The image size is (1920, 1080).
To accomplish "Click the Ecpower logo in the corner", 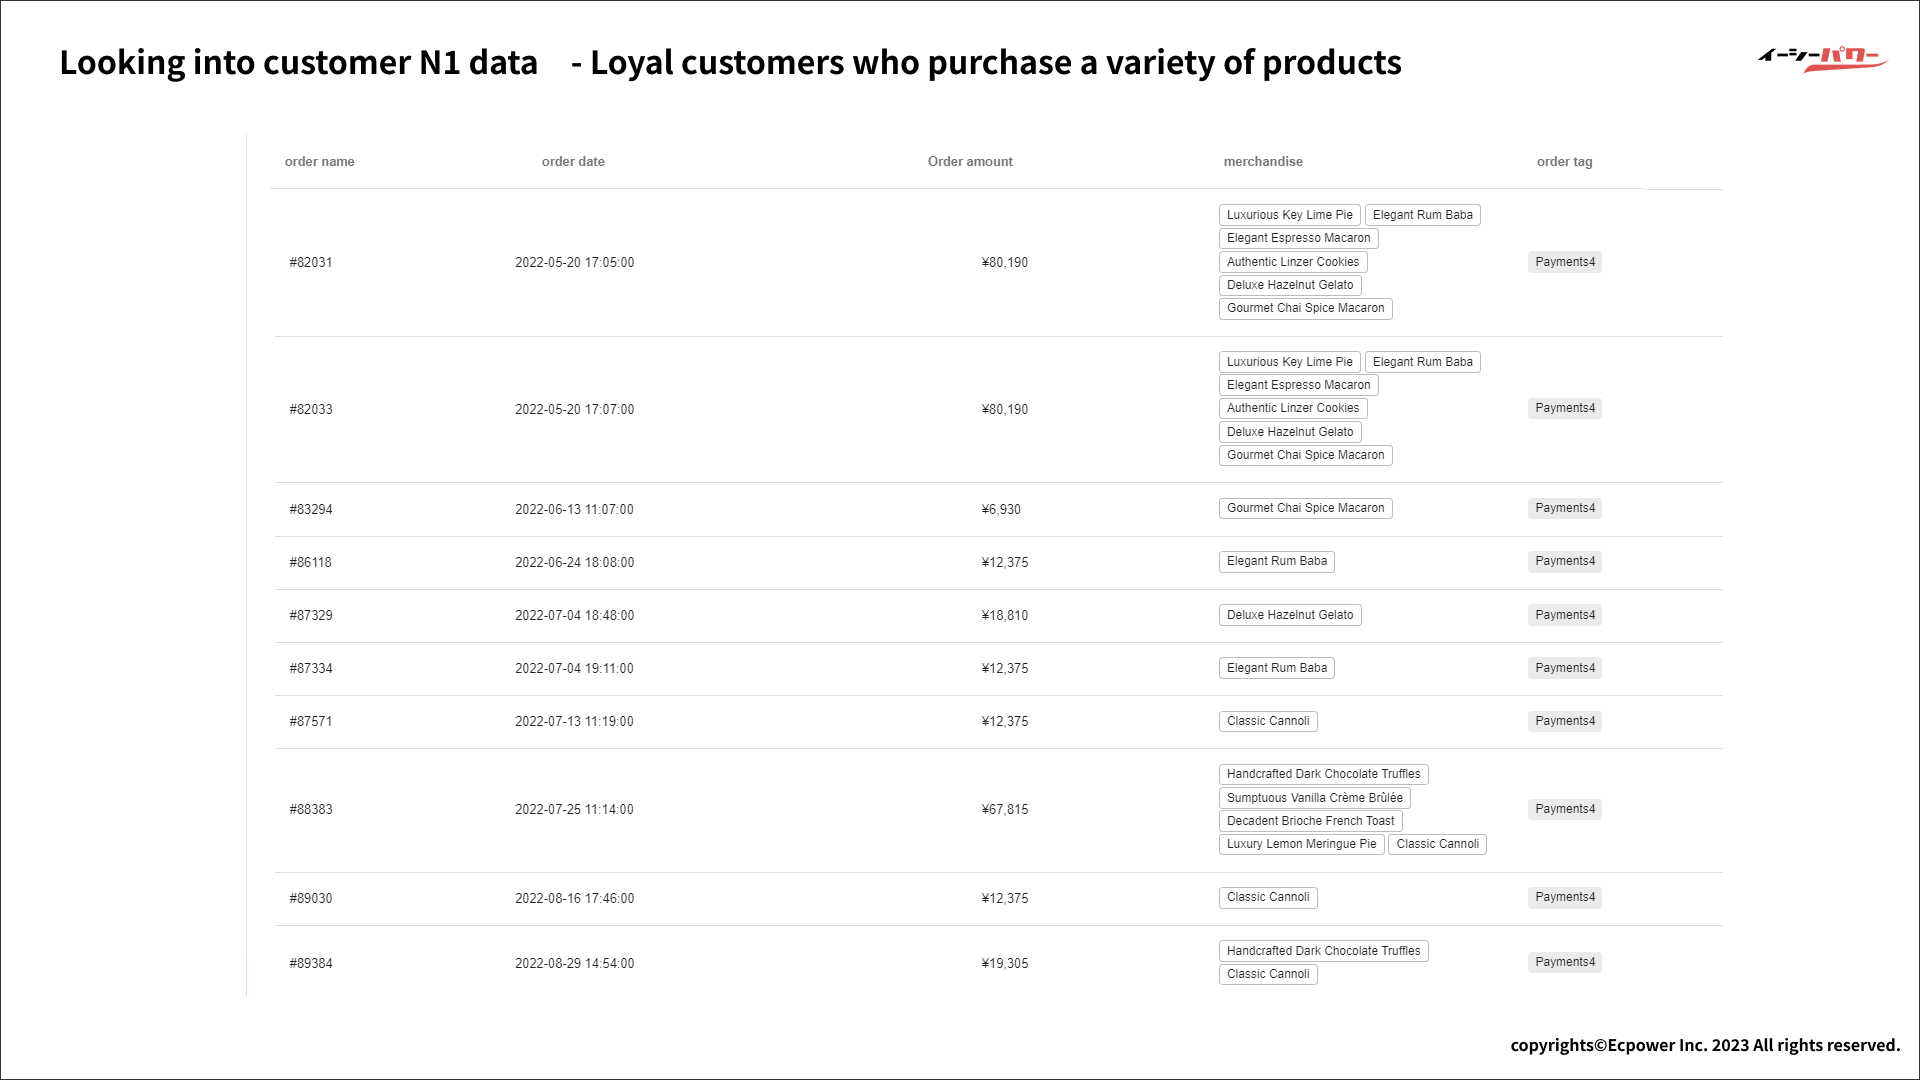I will [1822, 59].
